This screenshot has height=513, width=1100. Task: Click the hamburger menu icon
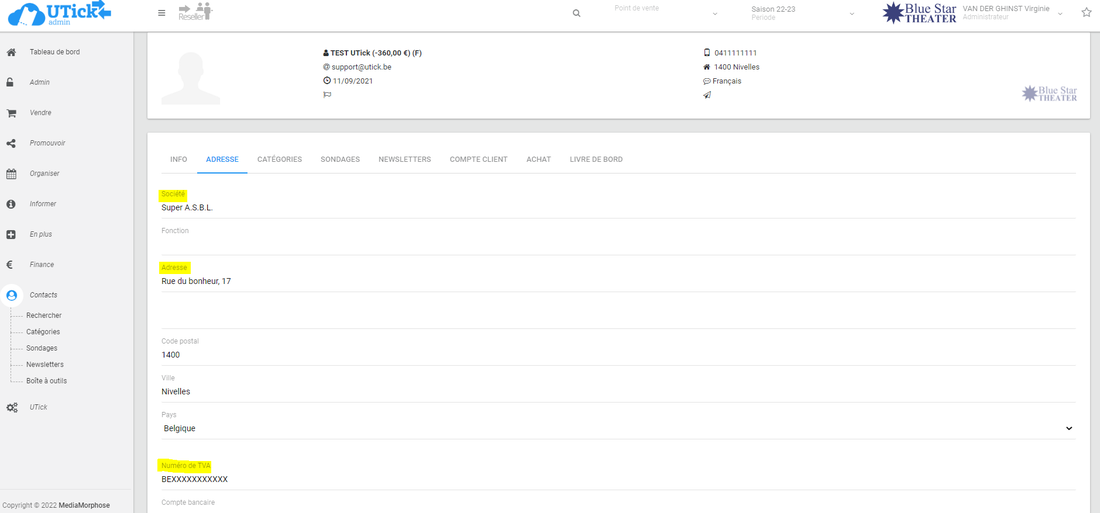162,13
